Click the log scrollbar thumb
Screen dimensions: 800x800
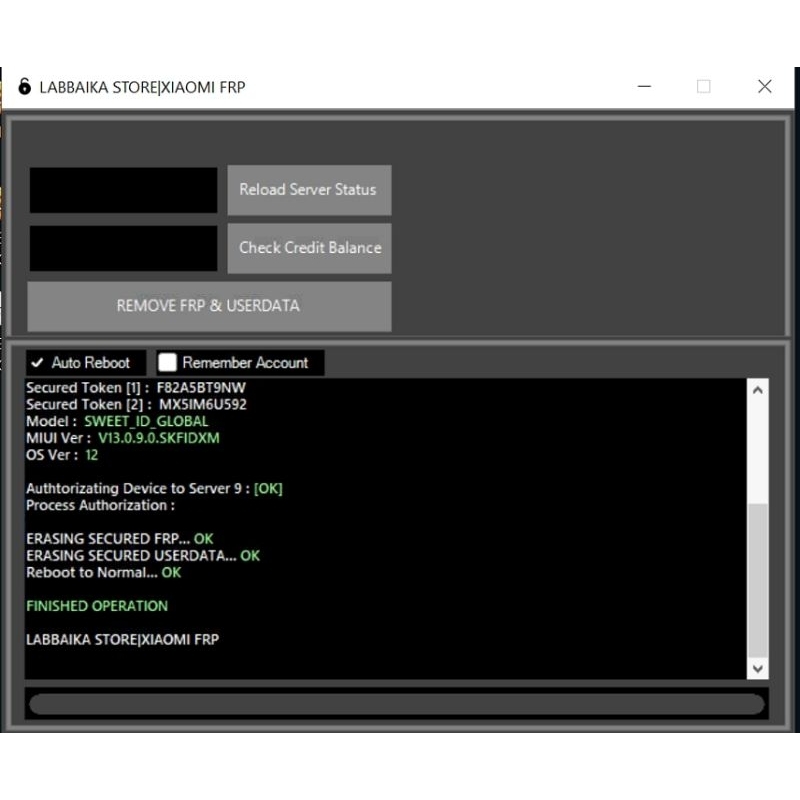(x=758, y=580)
